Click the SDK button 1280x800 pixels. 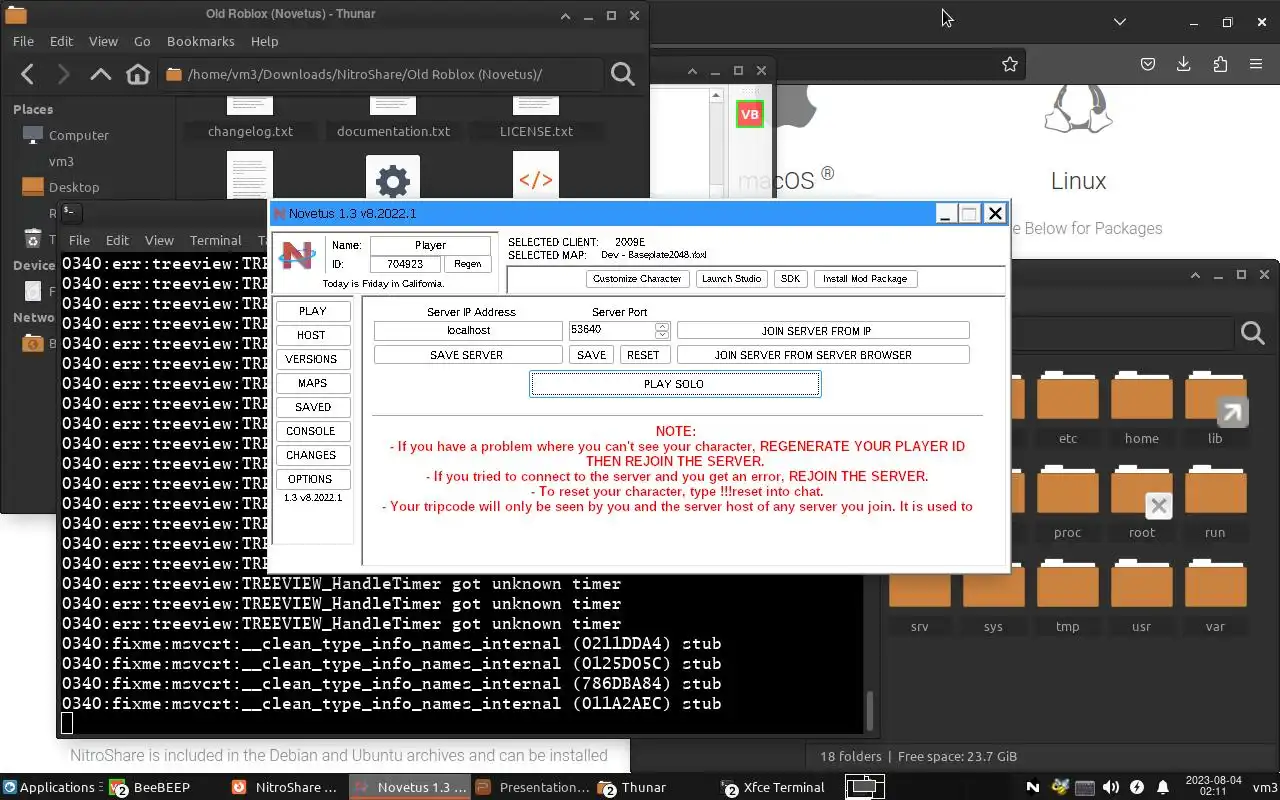(790, 279)
